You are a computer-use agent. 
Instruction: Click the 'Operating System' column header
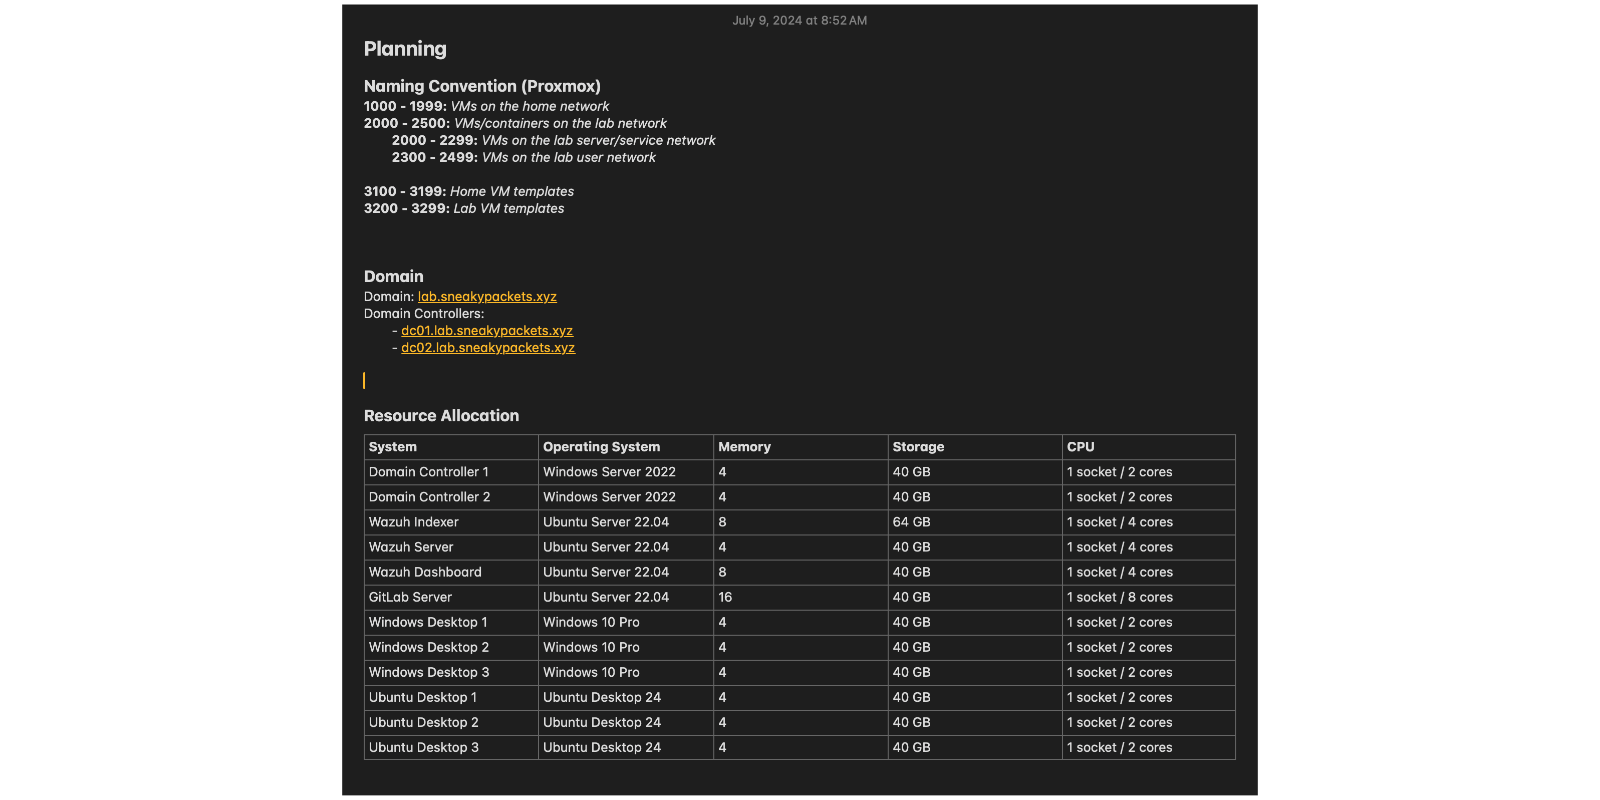tap(626, 447)
